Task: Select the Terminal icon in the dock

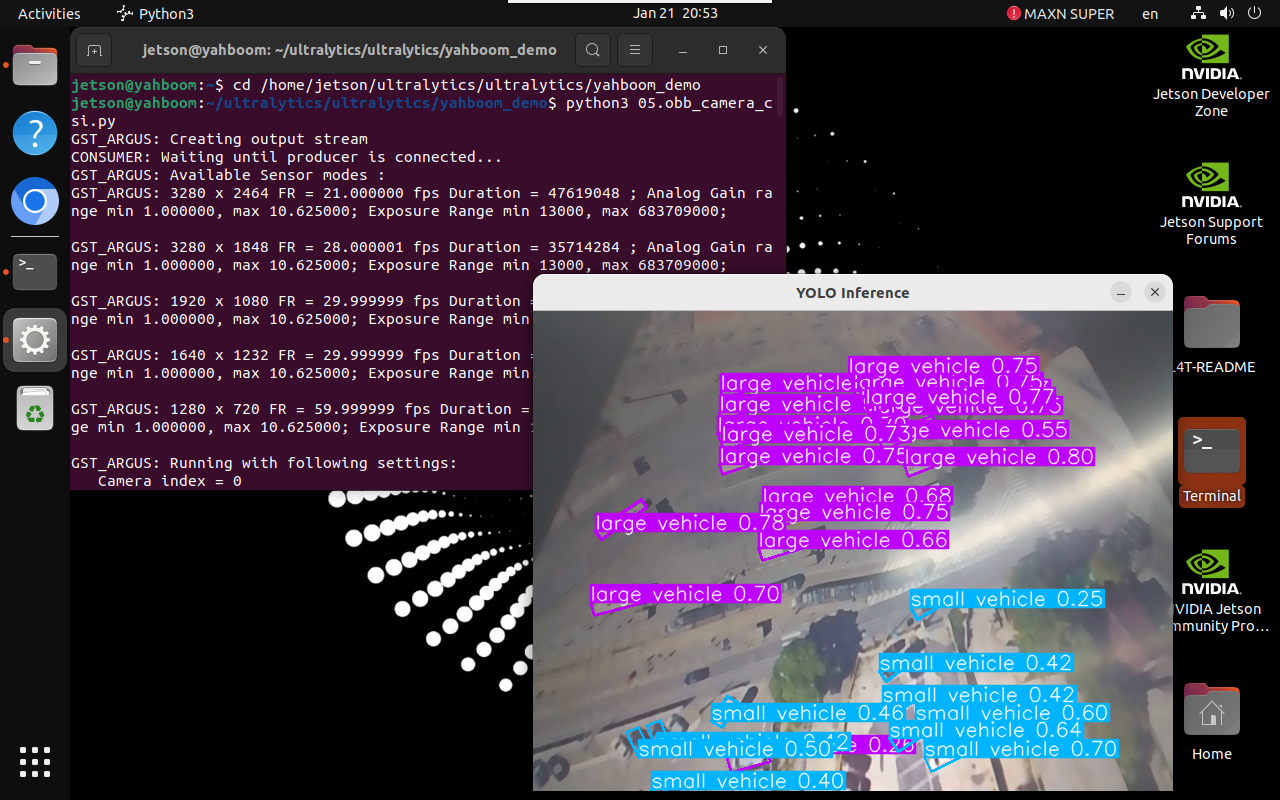Action: pos(35,271)
